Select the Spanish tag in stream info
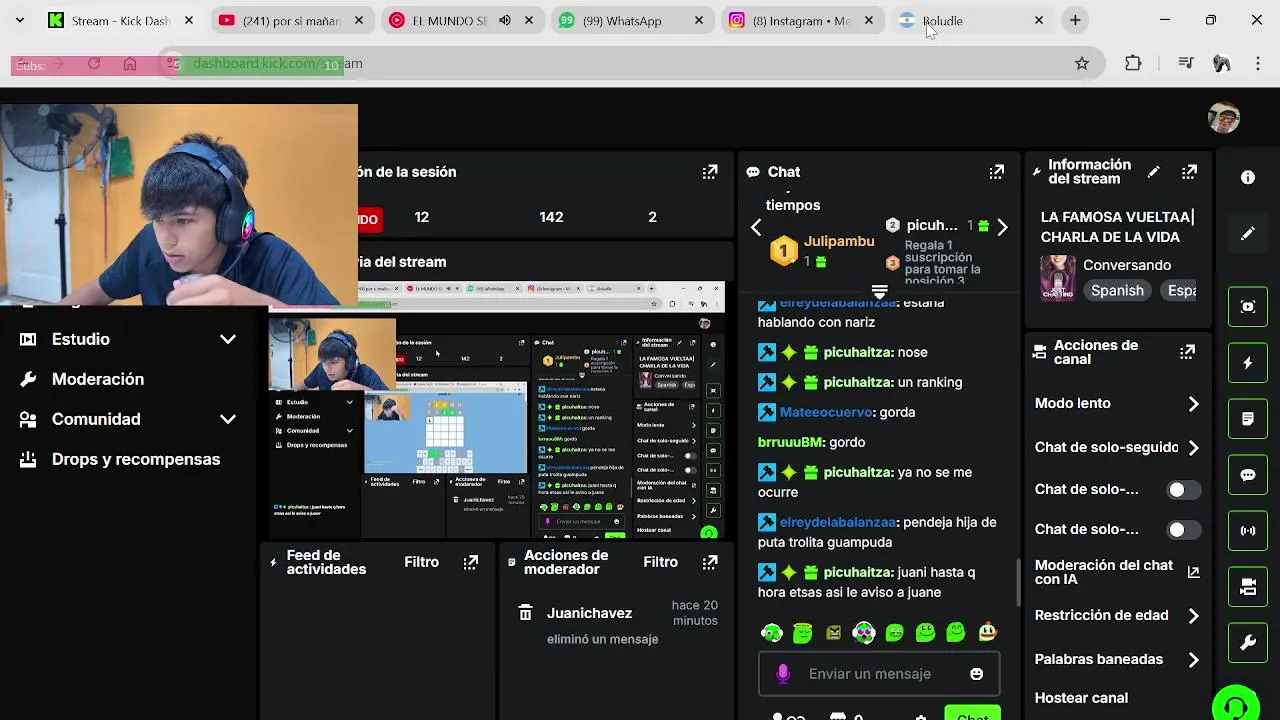The image size is (1280, 720). (x=1117, y=290)
